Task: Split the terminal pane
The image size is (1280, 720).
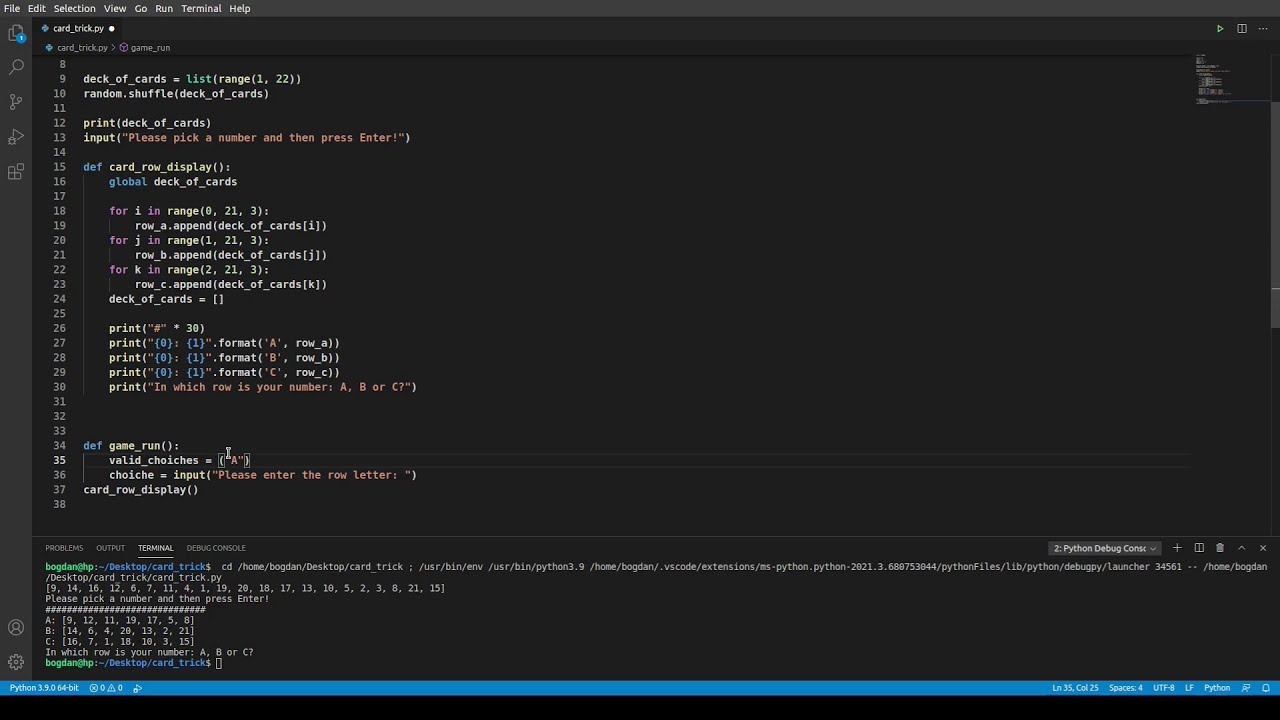Action: coord(1199,548)
